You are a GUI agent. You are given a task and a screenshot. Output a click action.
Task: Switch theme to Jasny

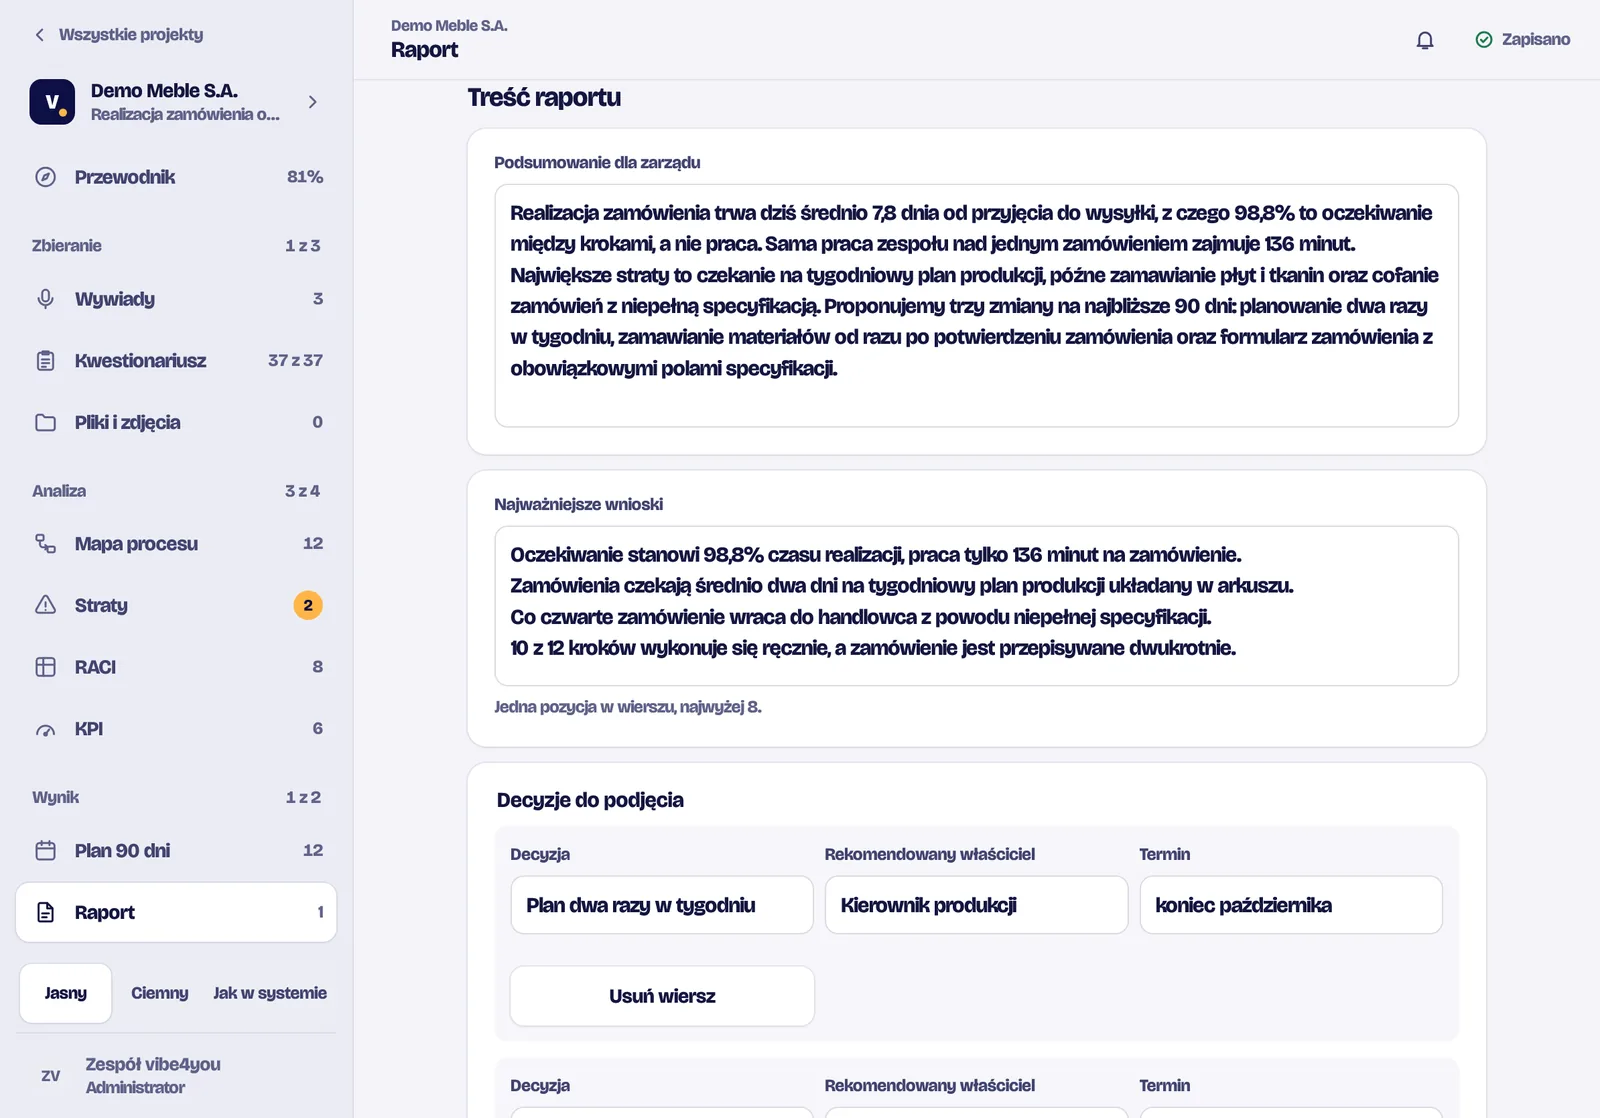(x=66, y=993)
